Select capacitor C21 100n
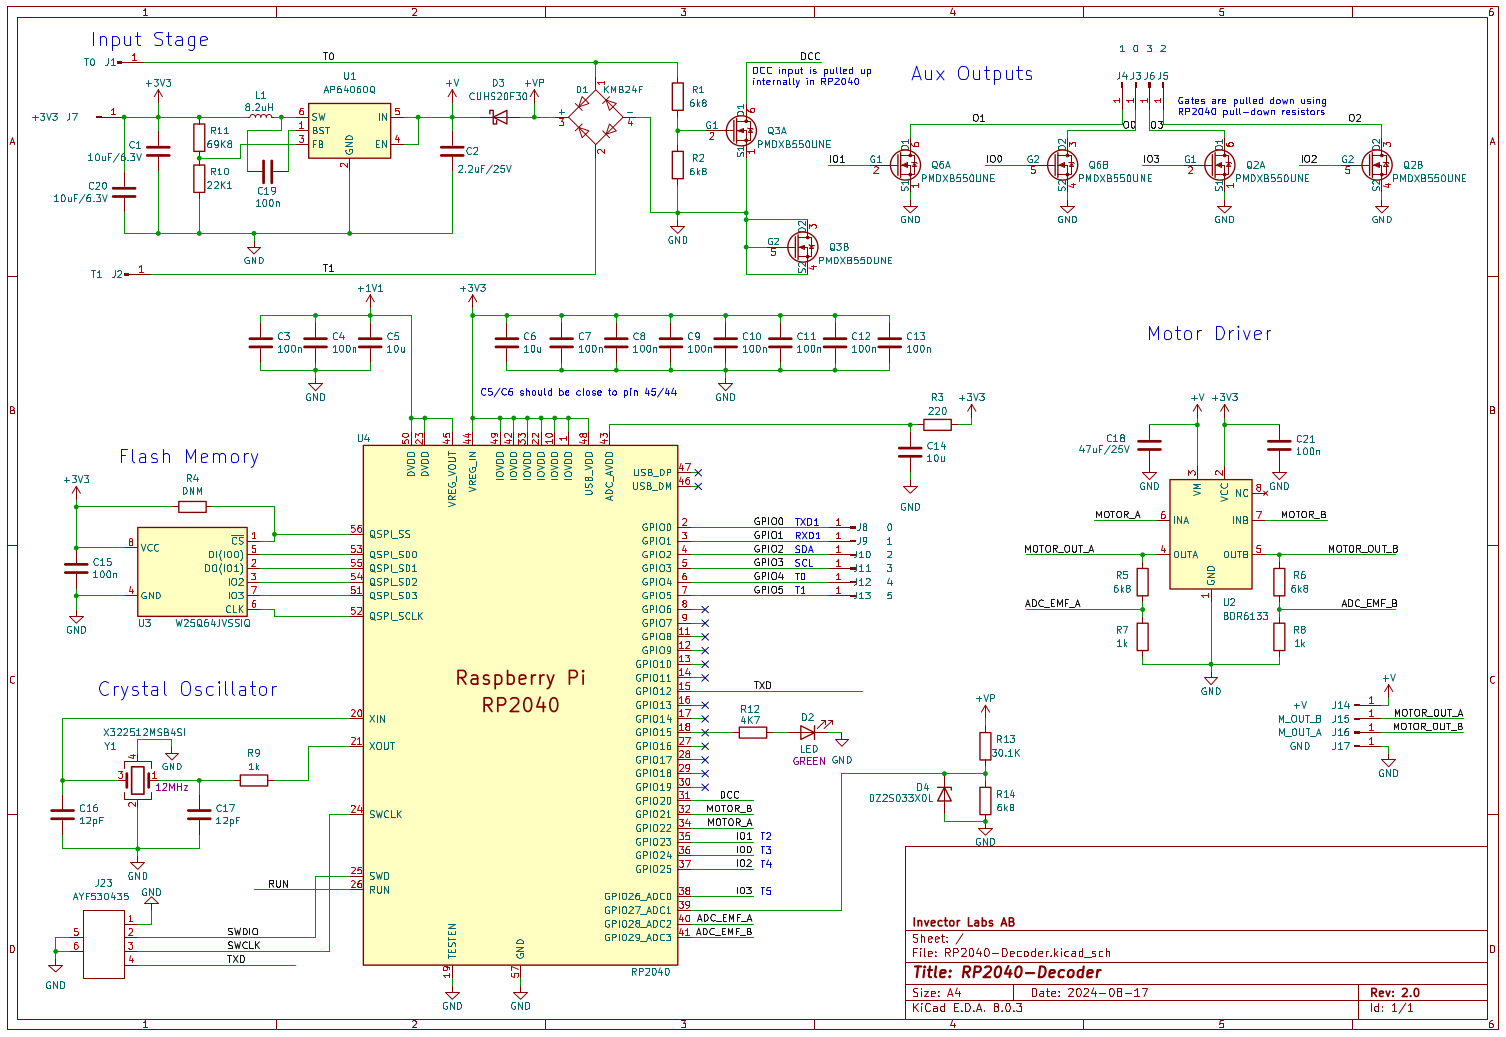 coord(1279,445)
